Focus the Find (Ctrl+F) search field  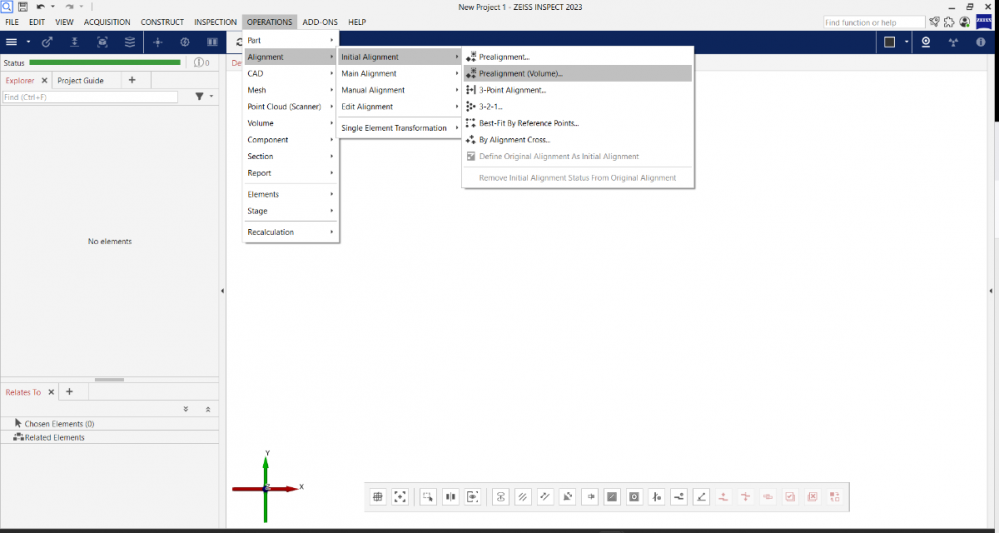[x=90, y=97]
